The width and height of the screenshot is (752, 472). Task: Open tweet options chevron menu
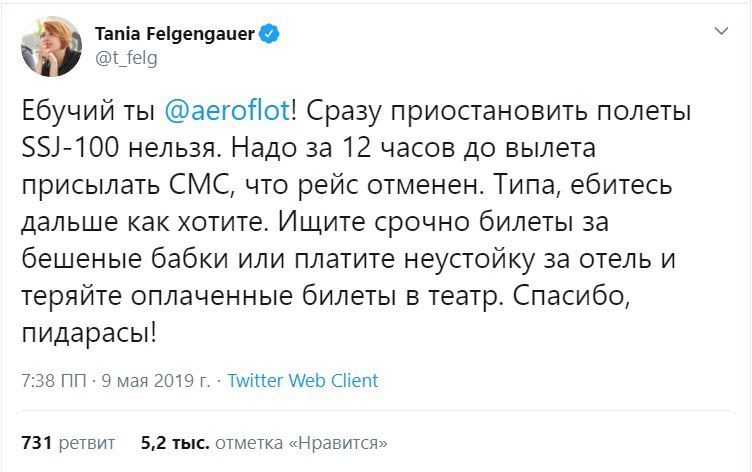click(720, 35)
